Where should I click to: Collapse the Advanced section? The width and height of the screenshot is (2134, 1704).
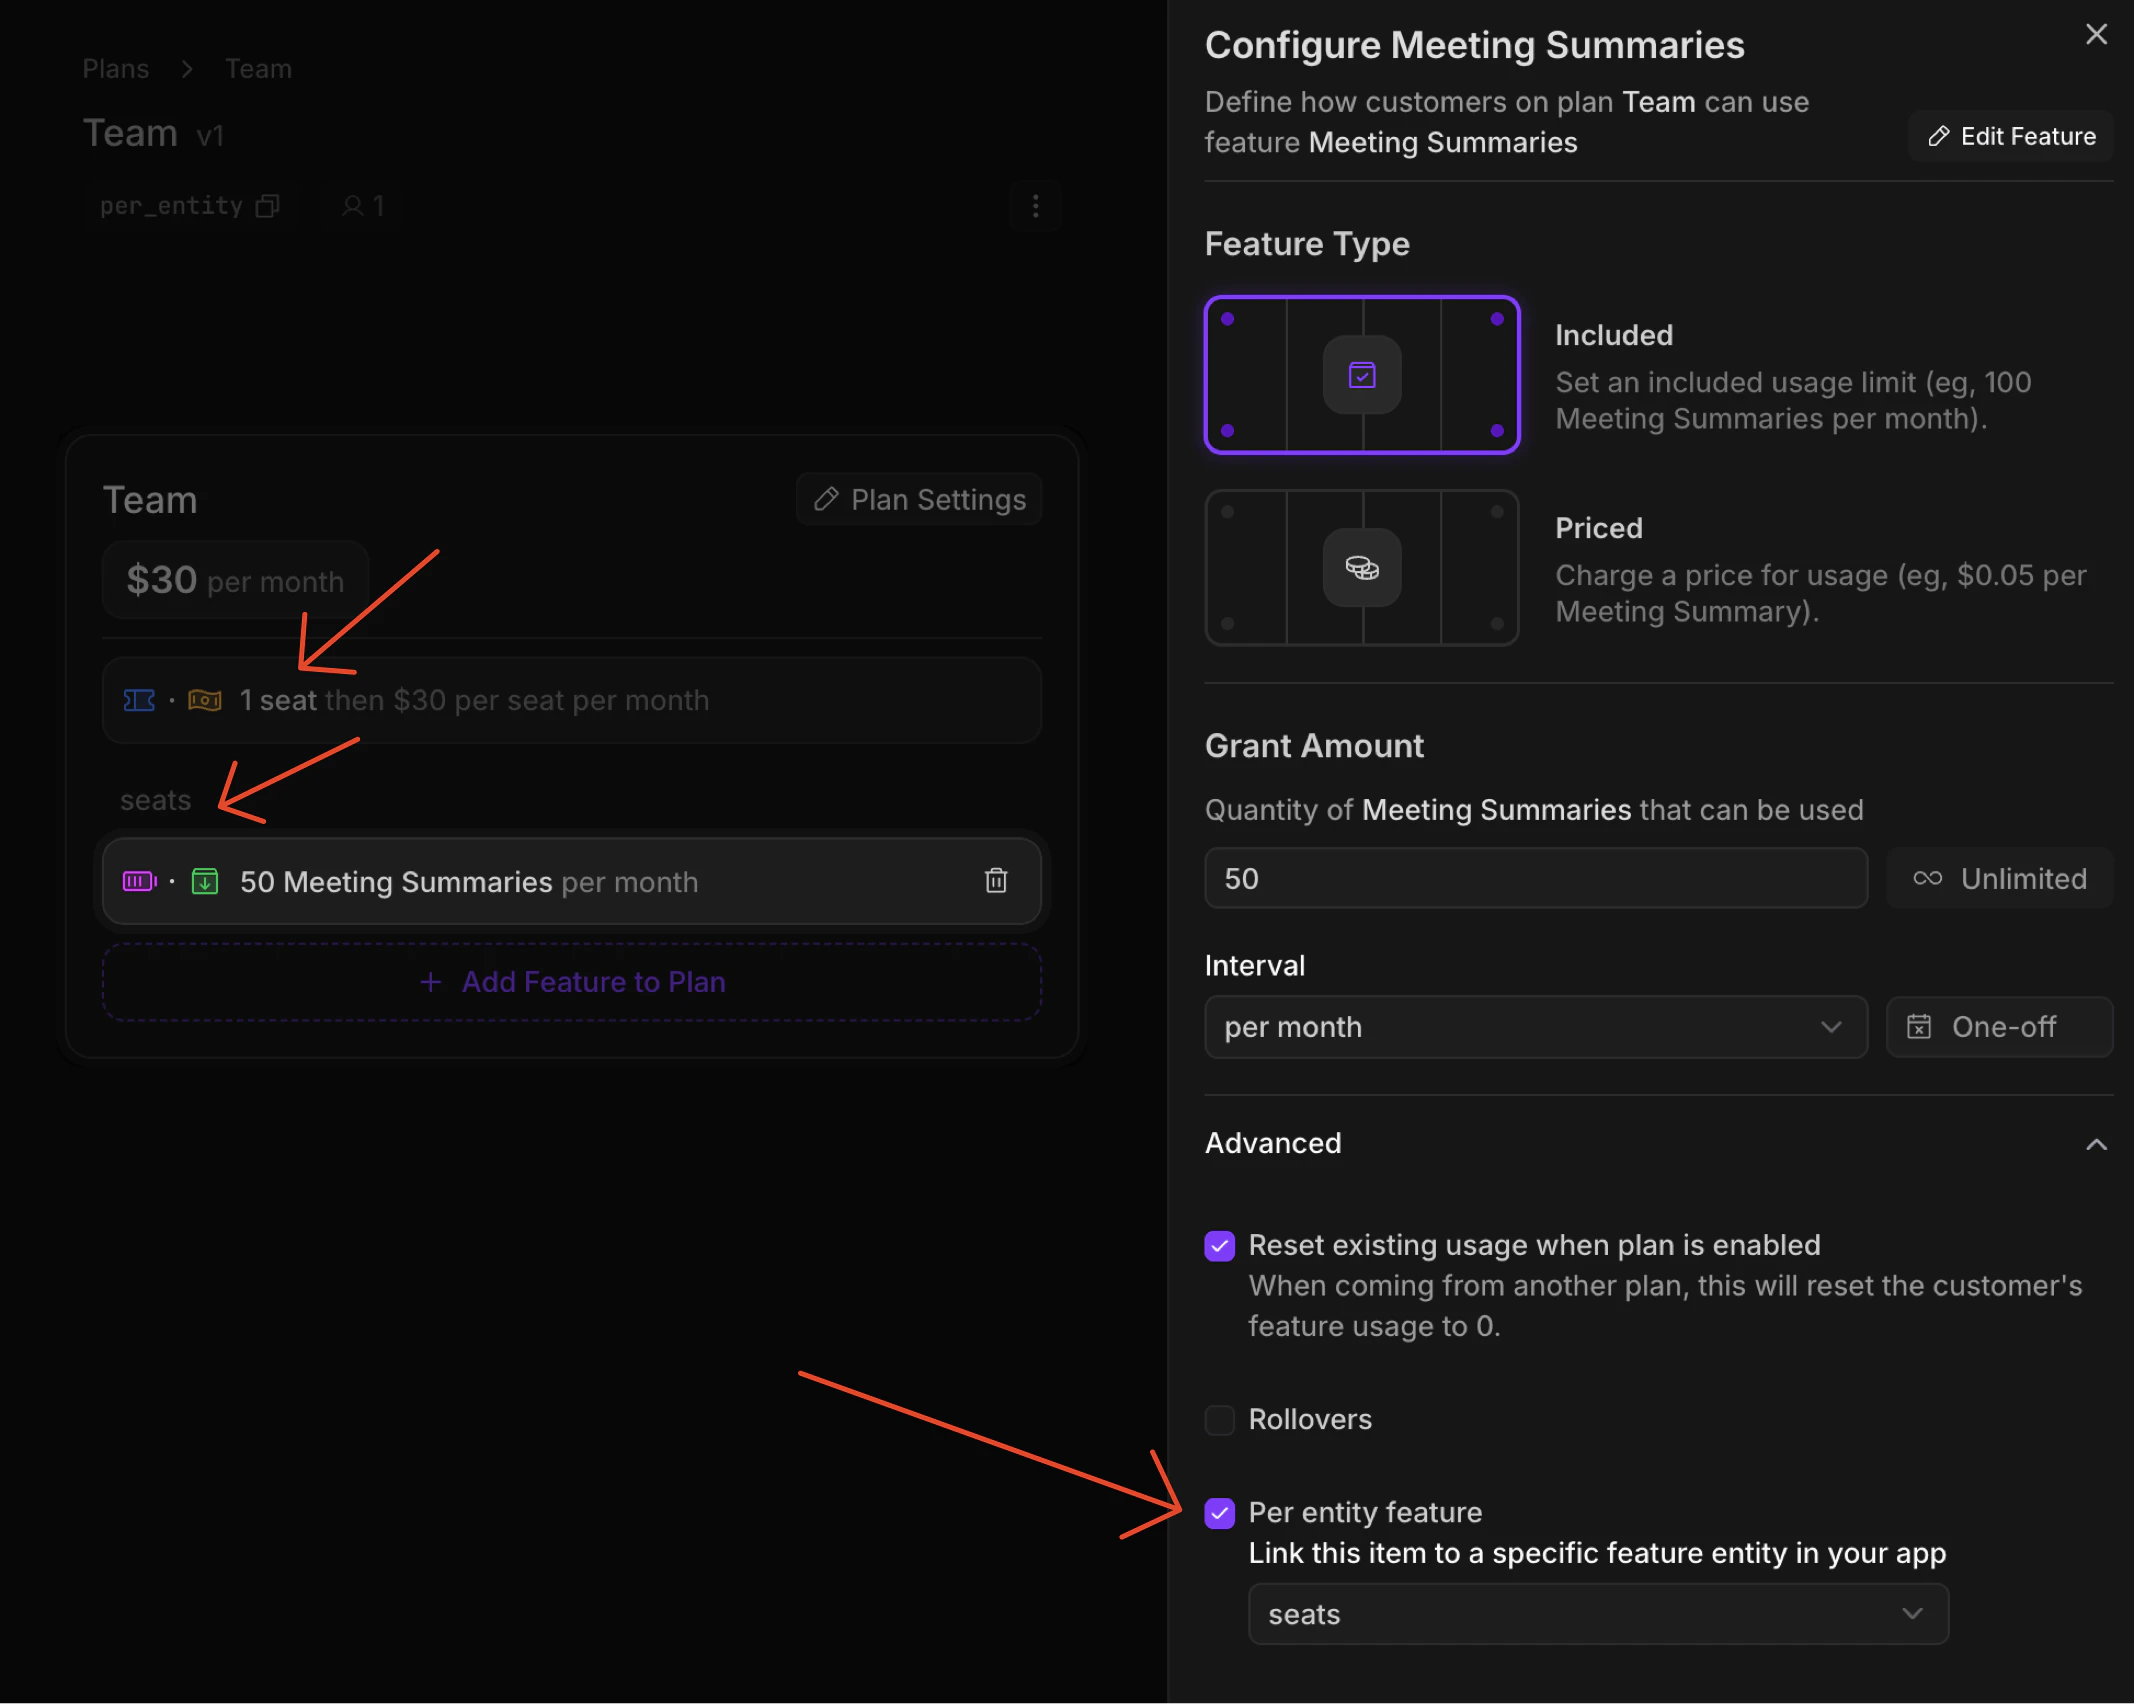pos(2096,1144)
